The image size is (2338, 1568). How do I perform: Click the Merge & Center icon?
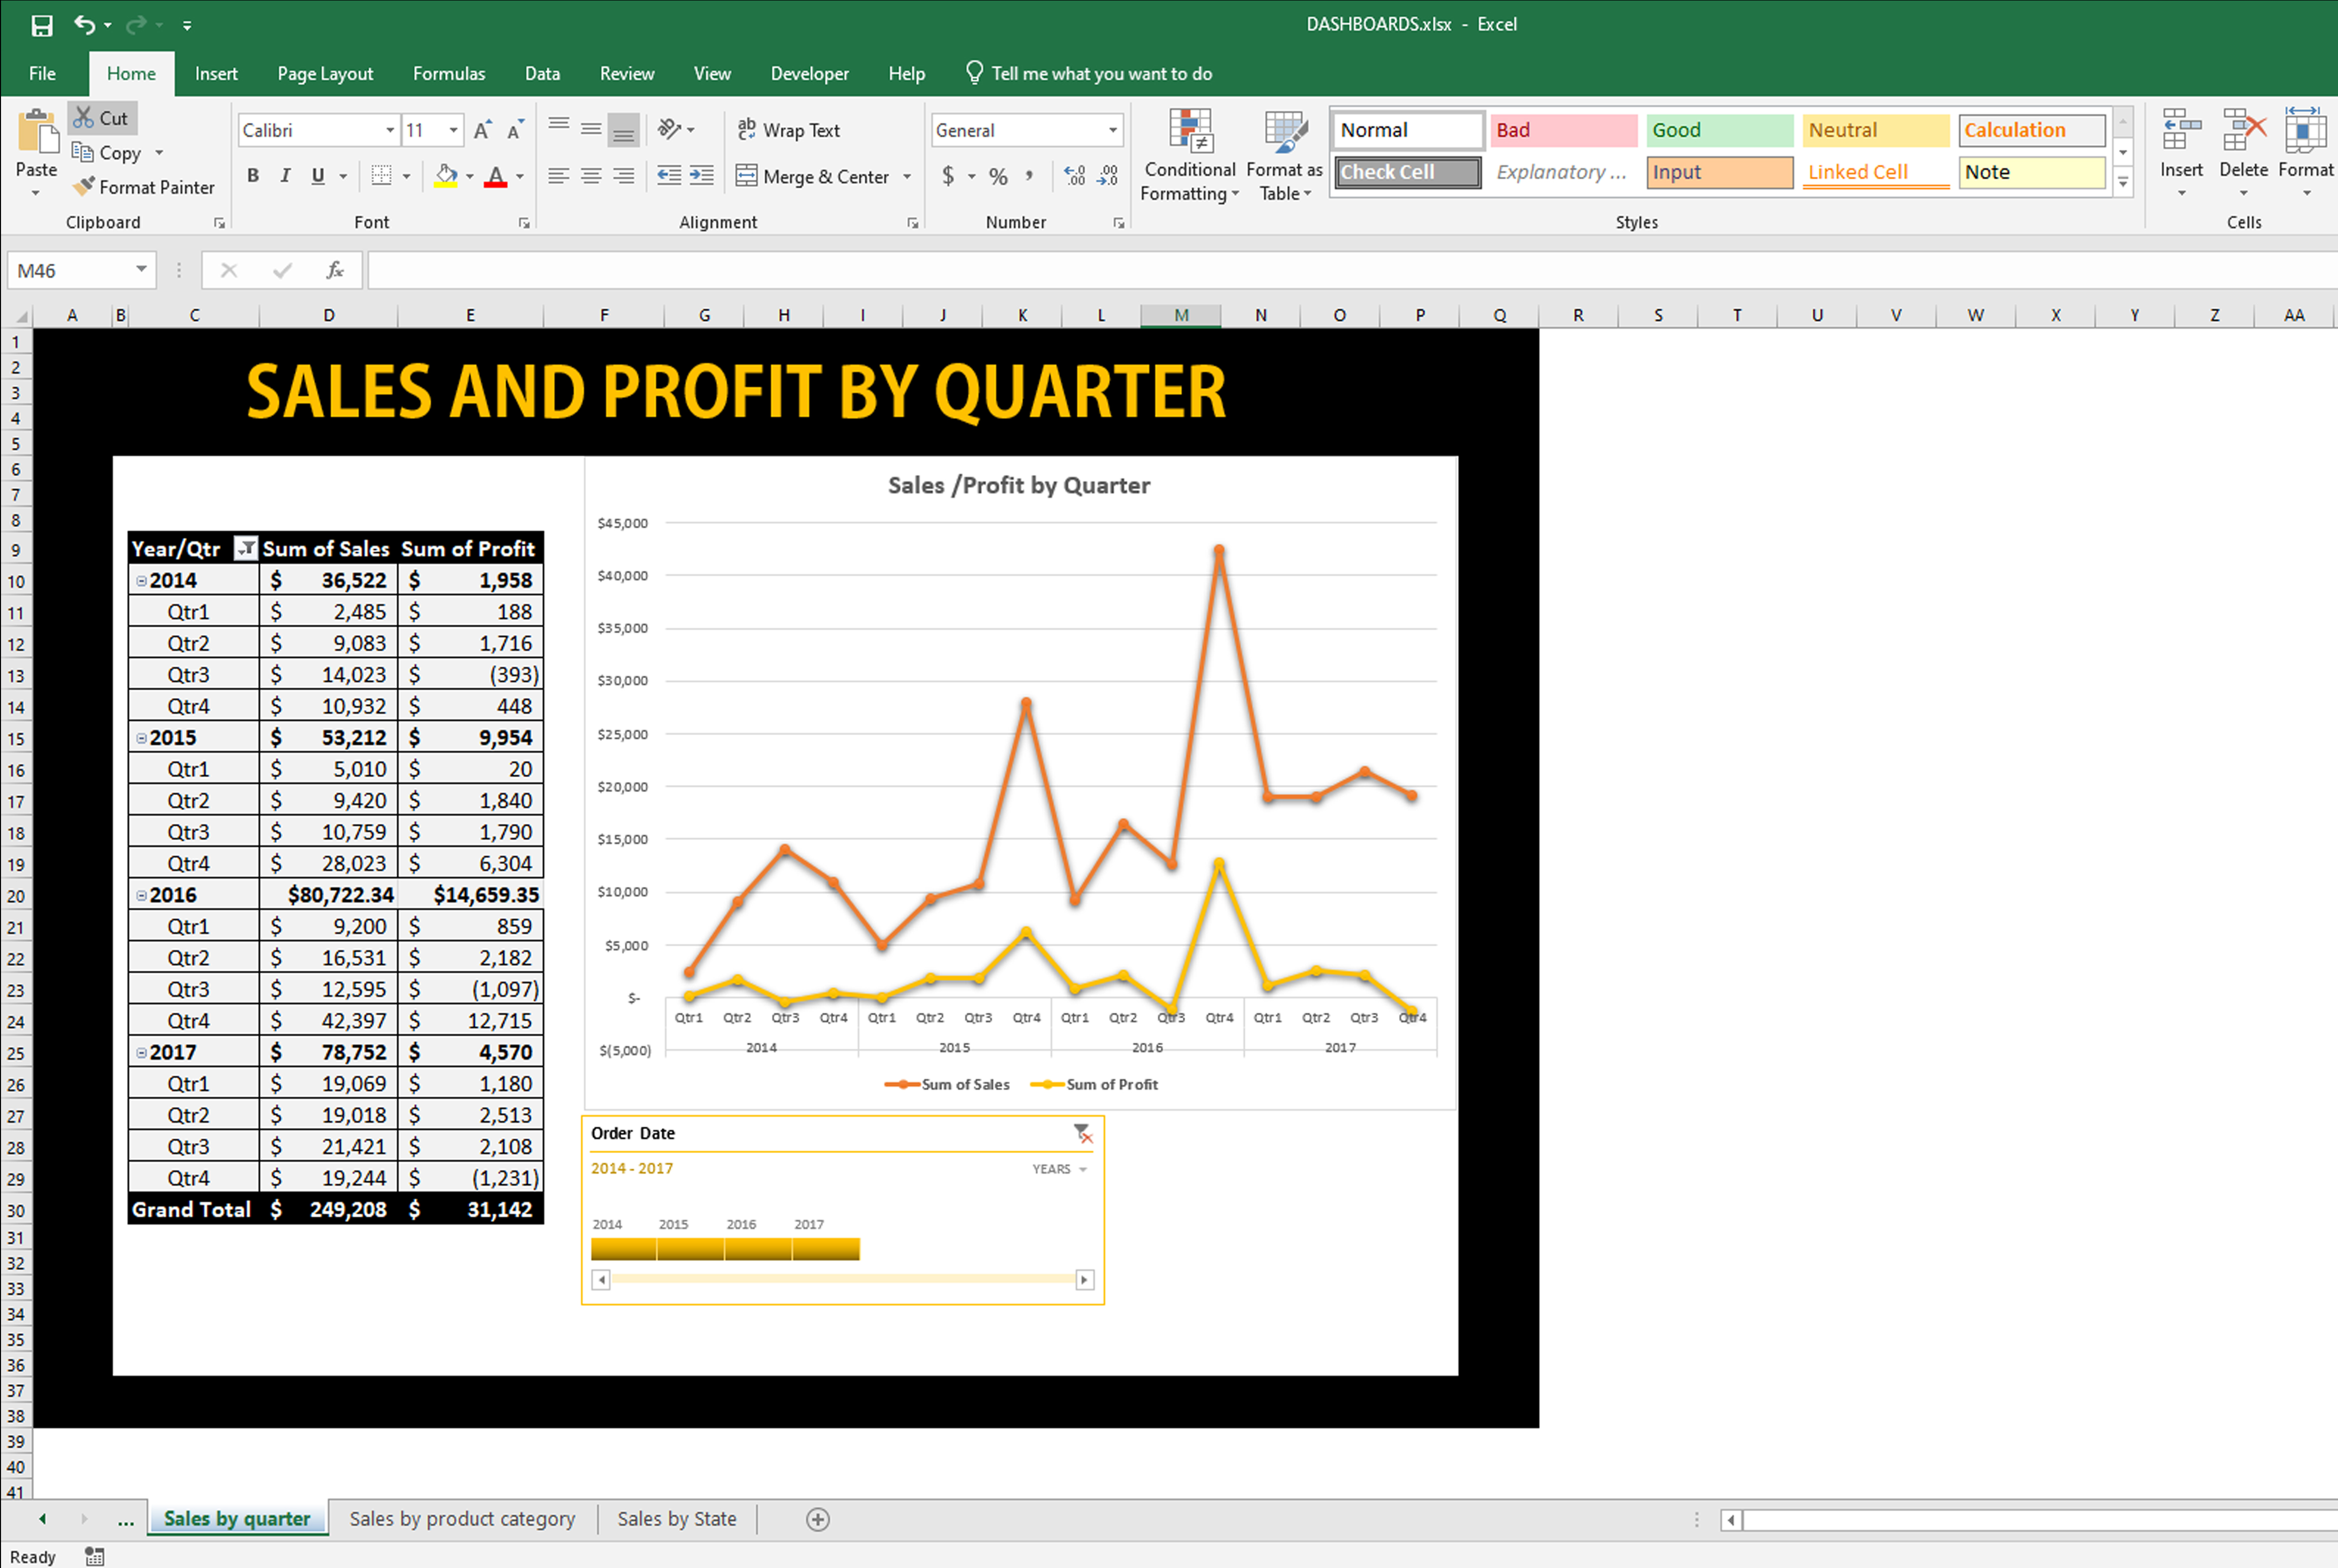(x=746, y=176)
